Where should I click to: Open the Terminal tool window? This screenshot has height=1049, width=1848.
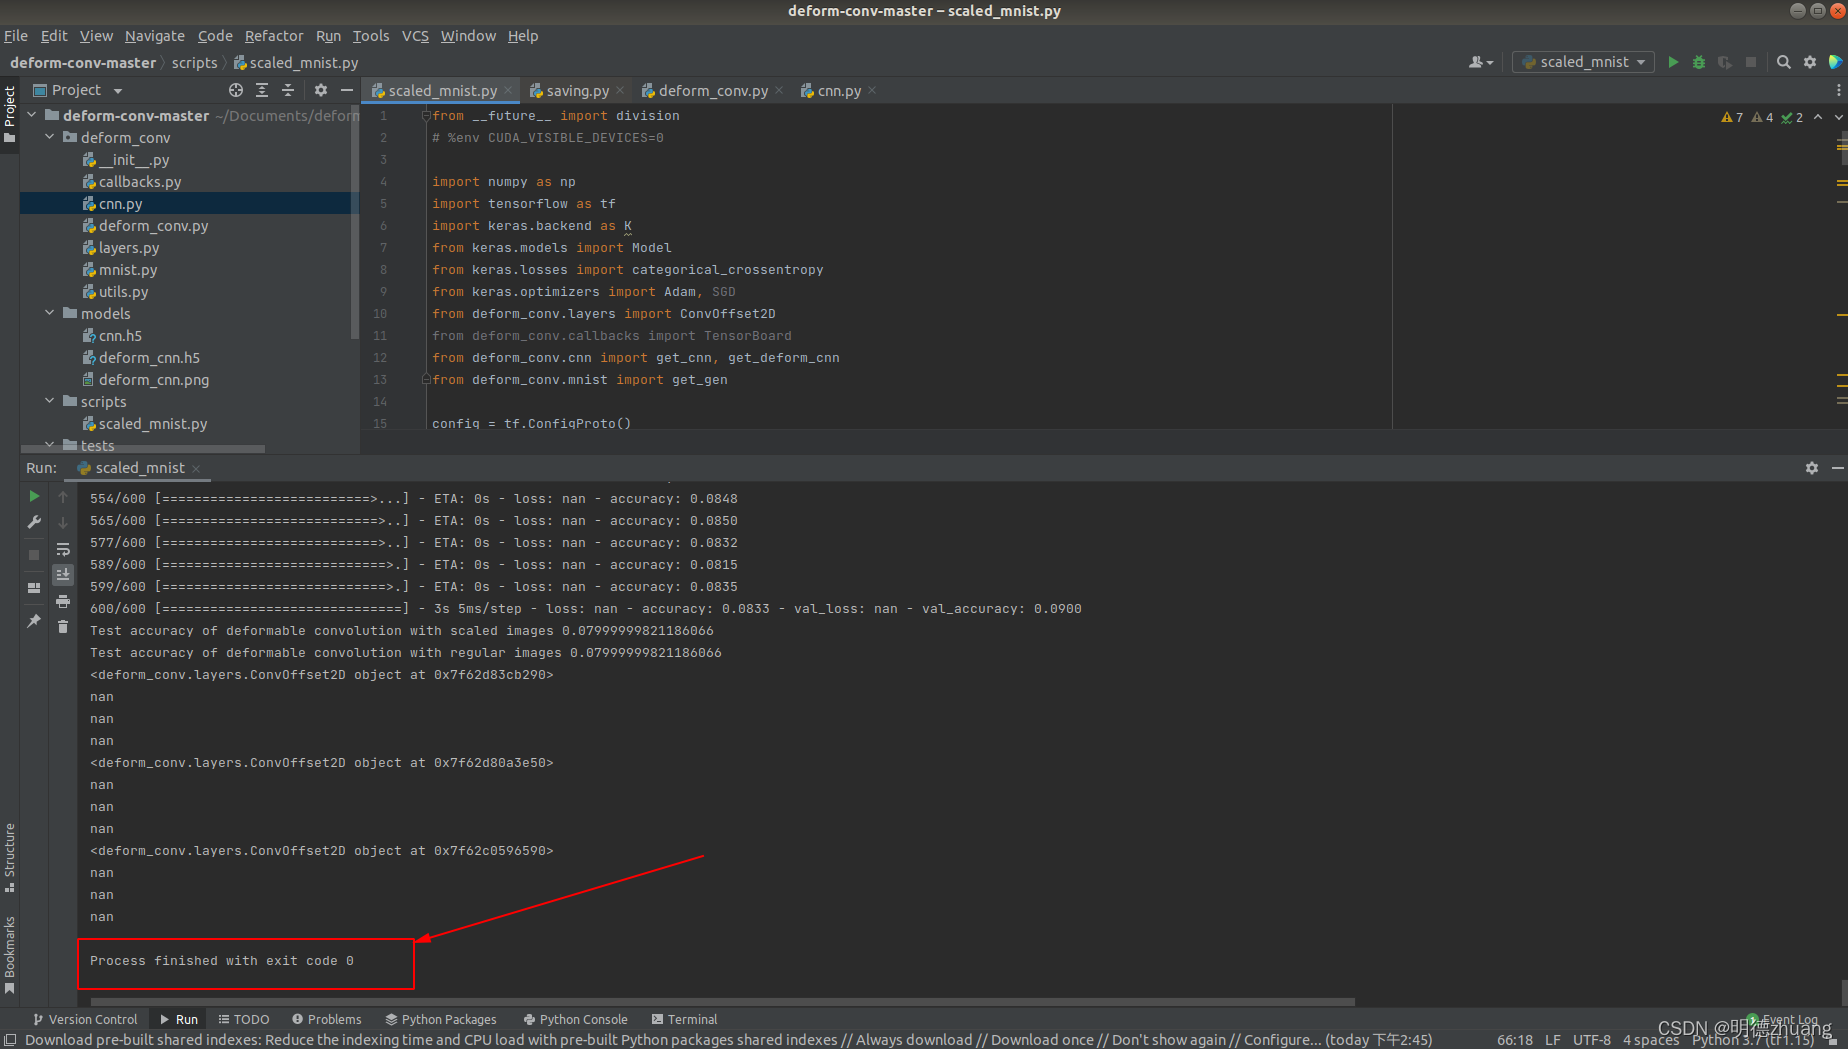[x=685, y=1019]
